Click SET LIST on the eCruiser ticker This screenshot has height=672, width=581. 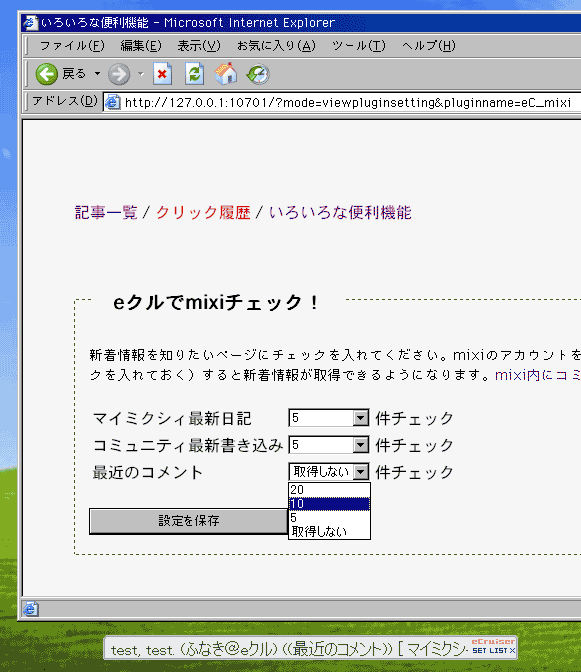[490, 651]
